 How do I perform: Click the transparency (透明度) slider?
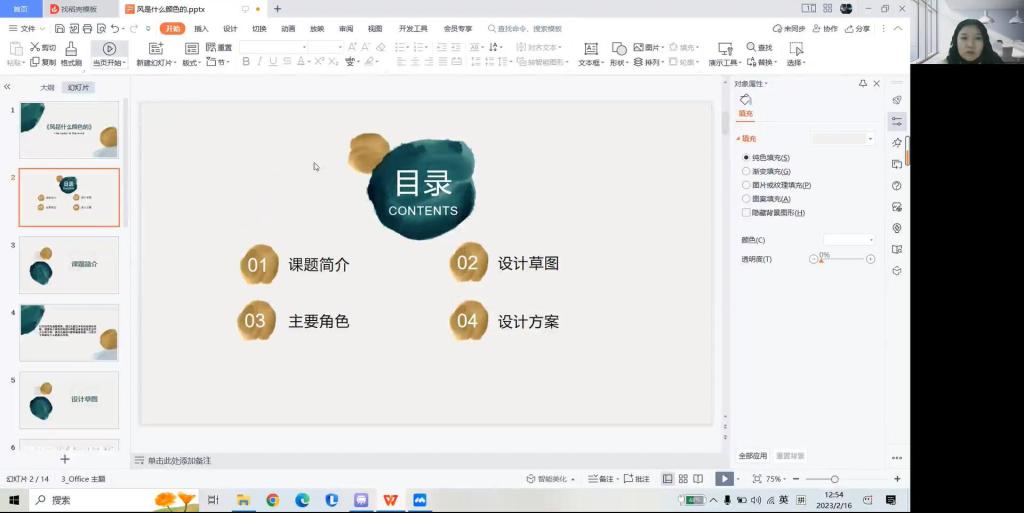[x=842, y=259]
